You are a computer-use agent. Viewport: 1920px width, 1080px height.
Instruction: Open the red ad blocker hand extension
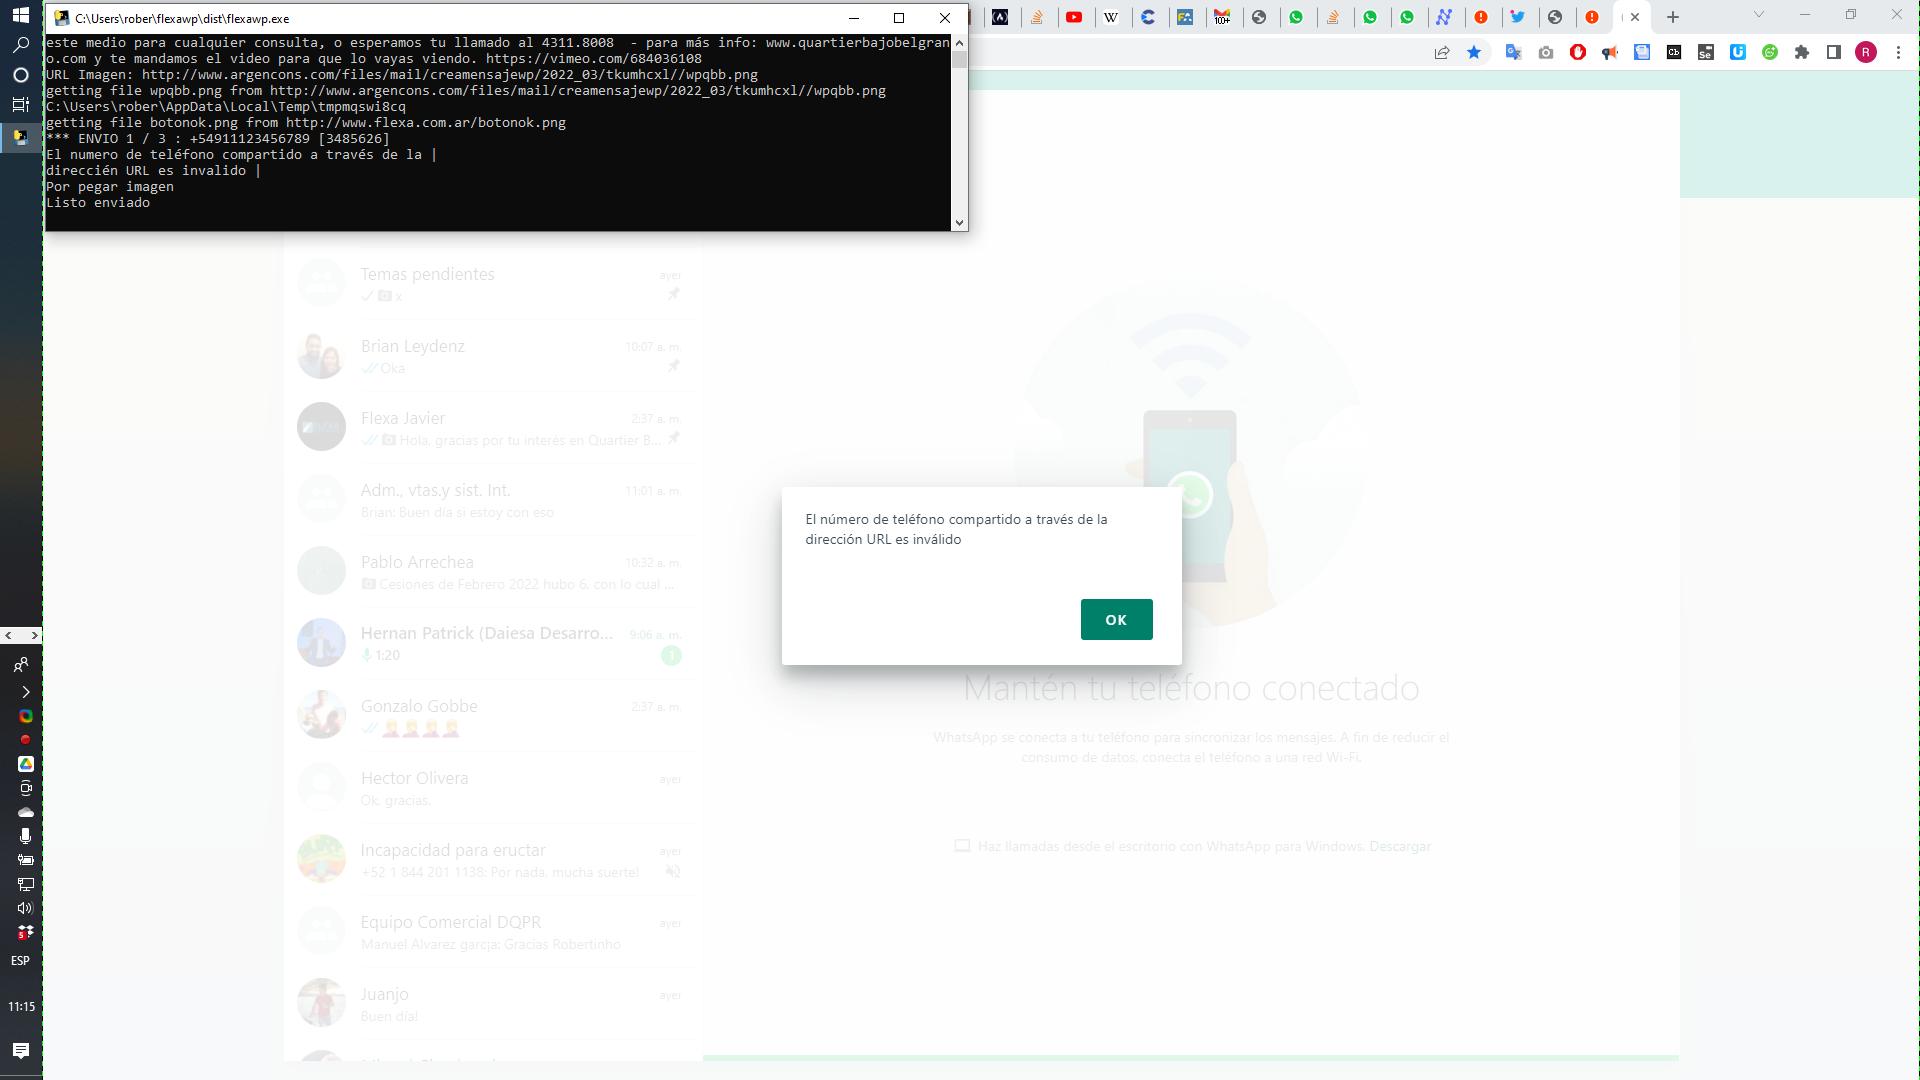pyautogui.click(x=1578, y=53)
